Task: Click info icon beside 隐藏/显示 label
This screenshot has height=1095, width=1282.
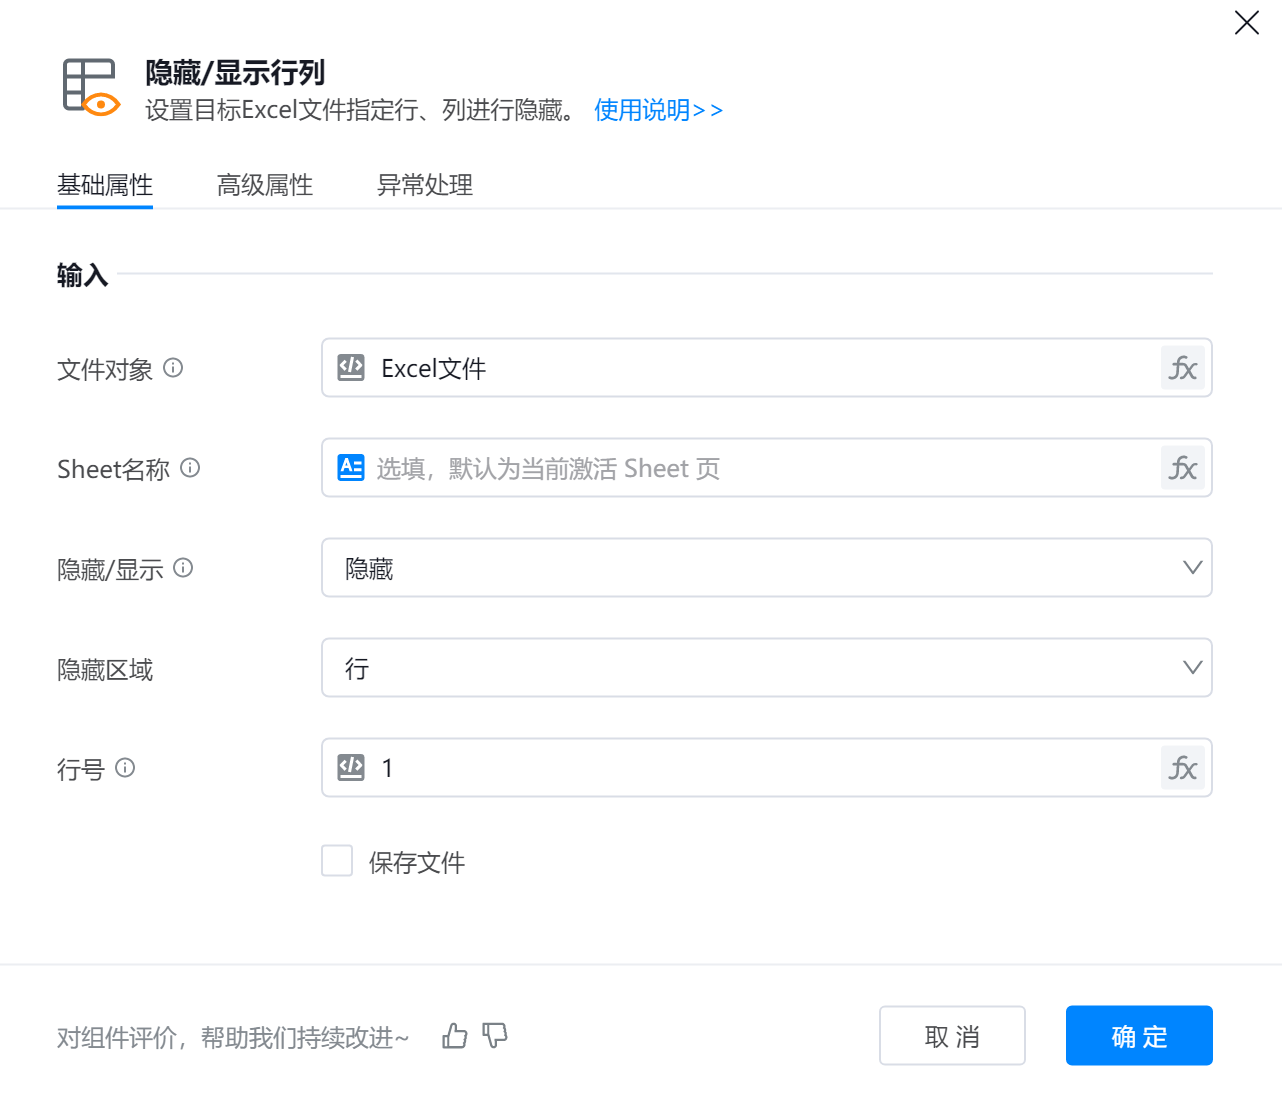Action: [183, 568]
